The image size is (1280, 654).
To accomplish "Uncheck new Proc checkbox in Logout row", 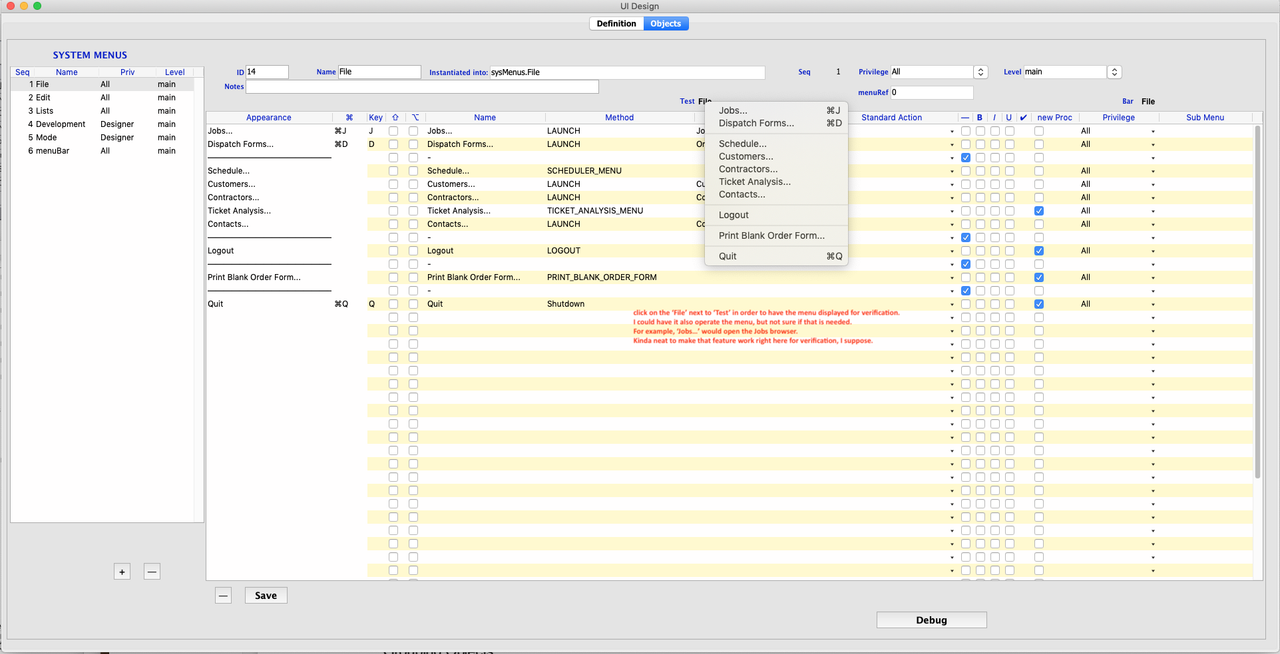I will click(1039, 251).
